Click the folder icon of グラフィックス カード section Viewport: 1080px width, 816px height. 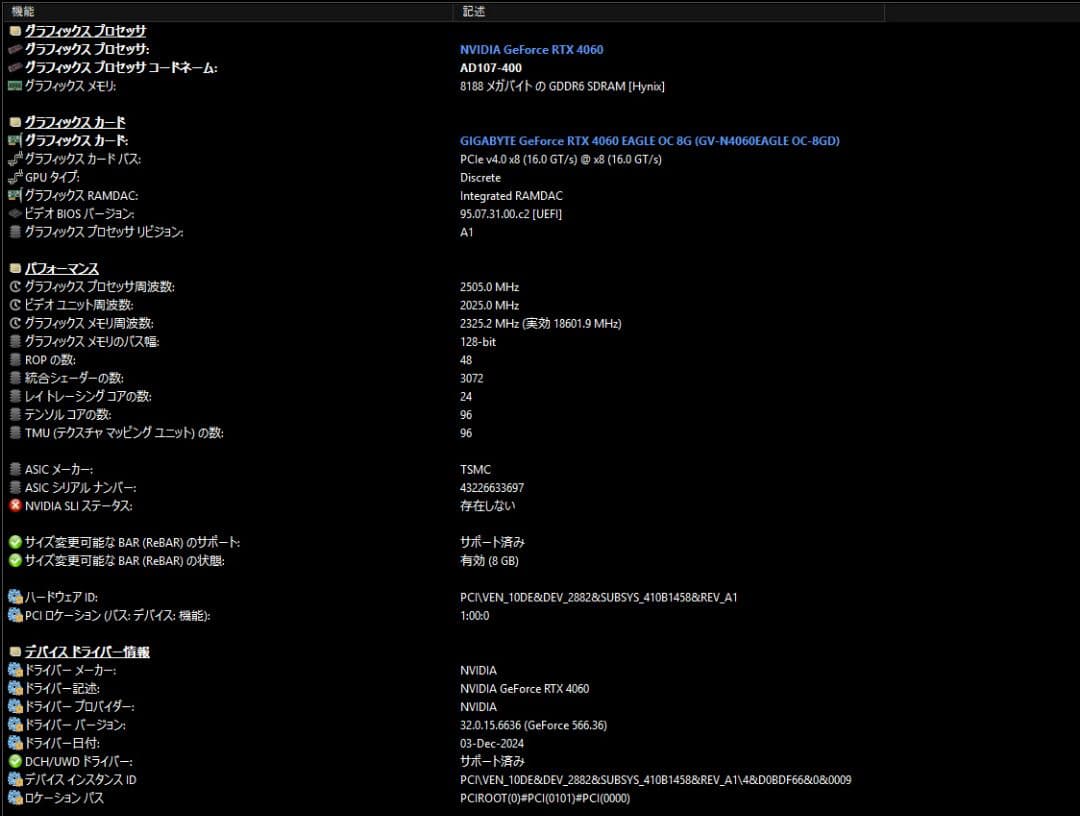pyautogui.click(x=15, y=122)
